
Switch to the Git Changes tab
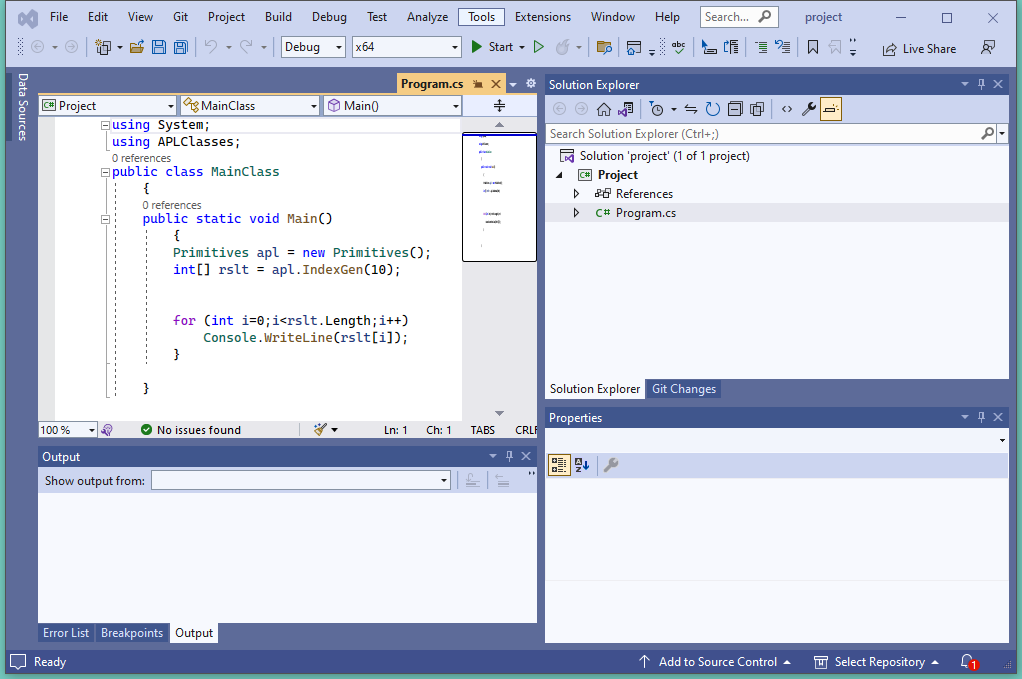684,389
